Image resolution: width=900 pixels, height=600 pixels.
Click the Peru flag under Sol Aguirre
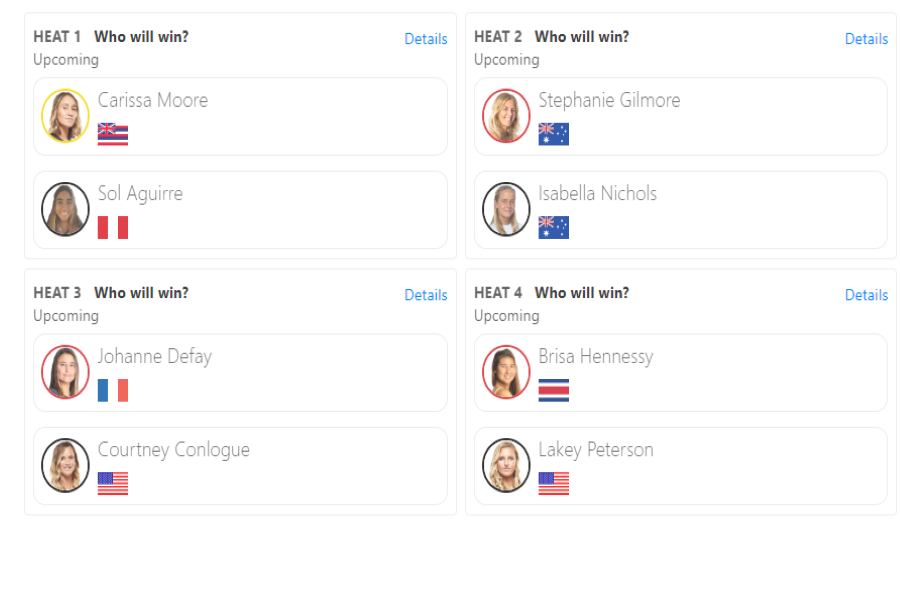tap(113, 227)
